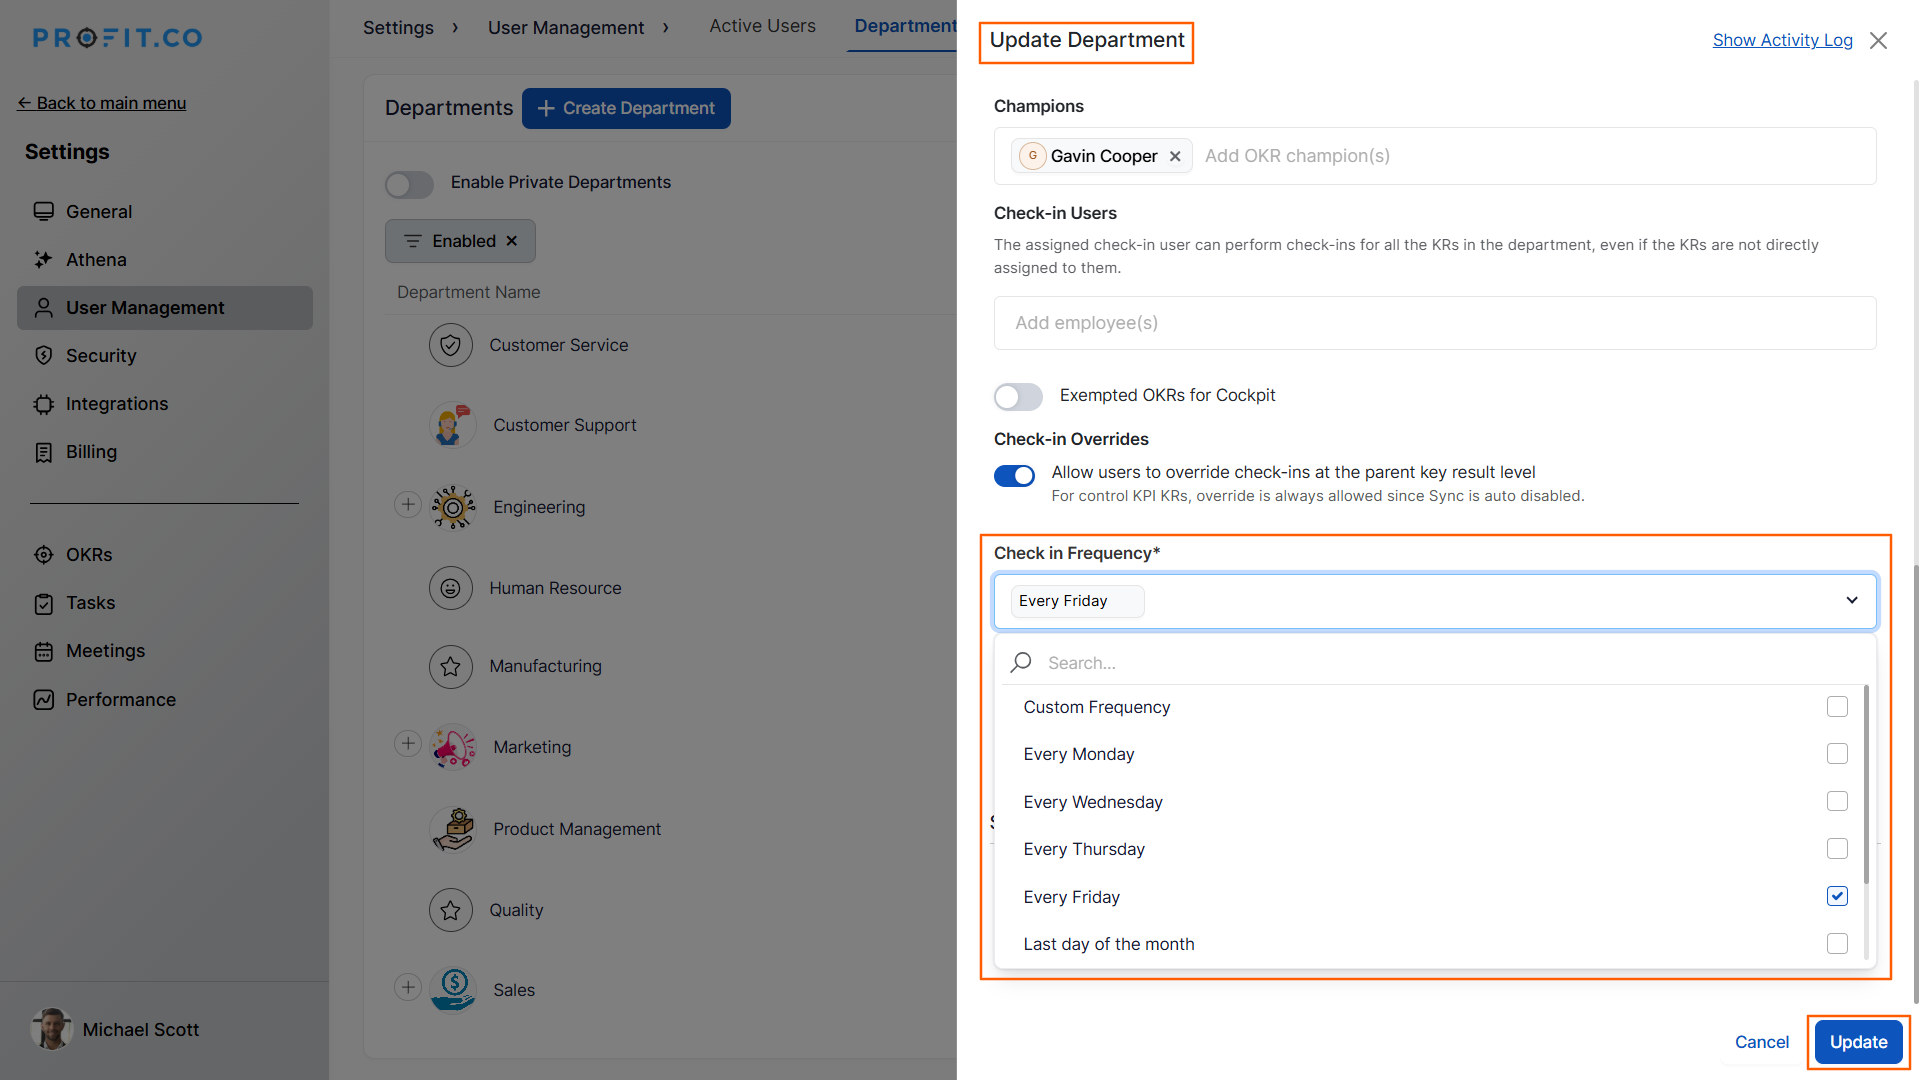Open Show Activity Log link
Image resolution: width=1920 pixels, height=1080 pixels.
[1782, 40]
